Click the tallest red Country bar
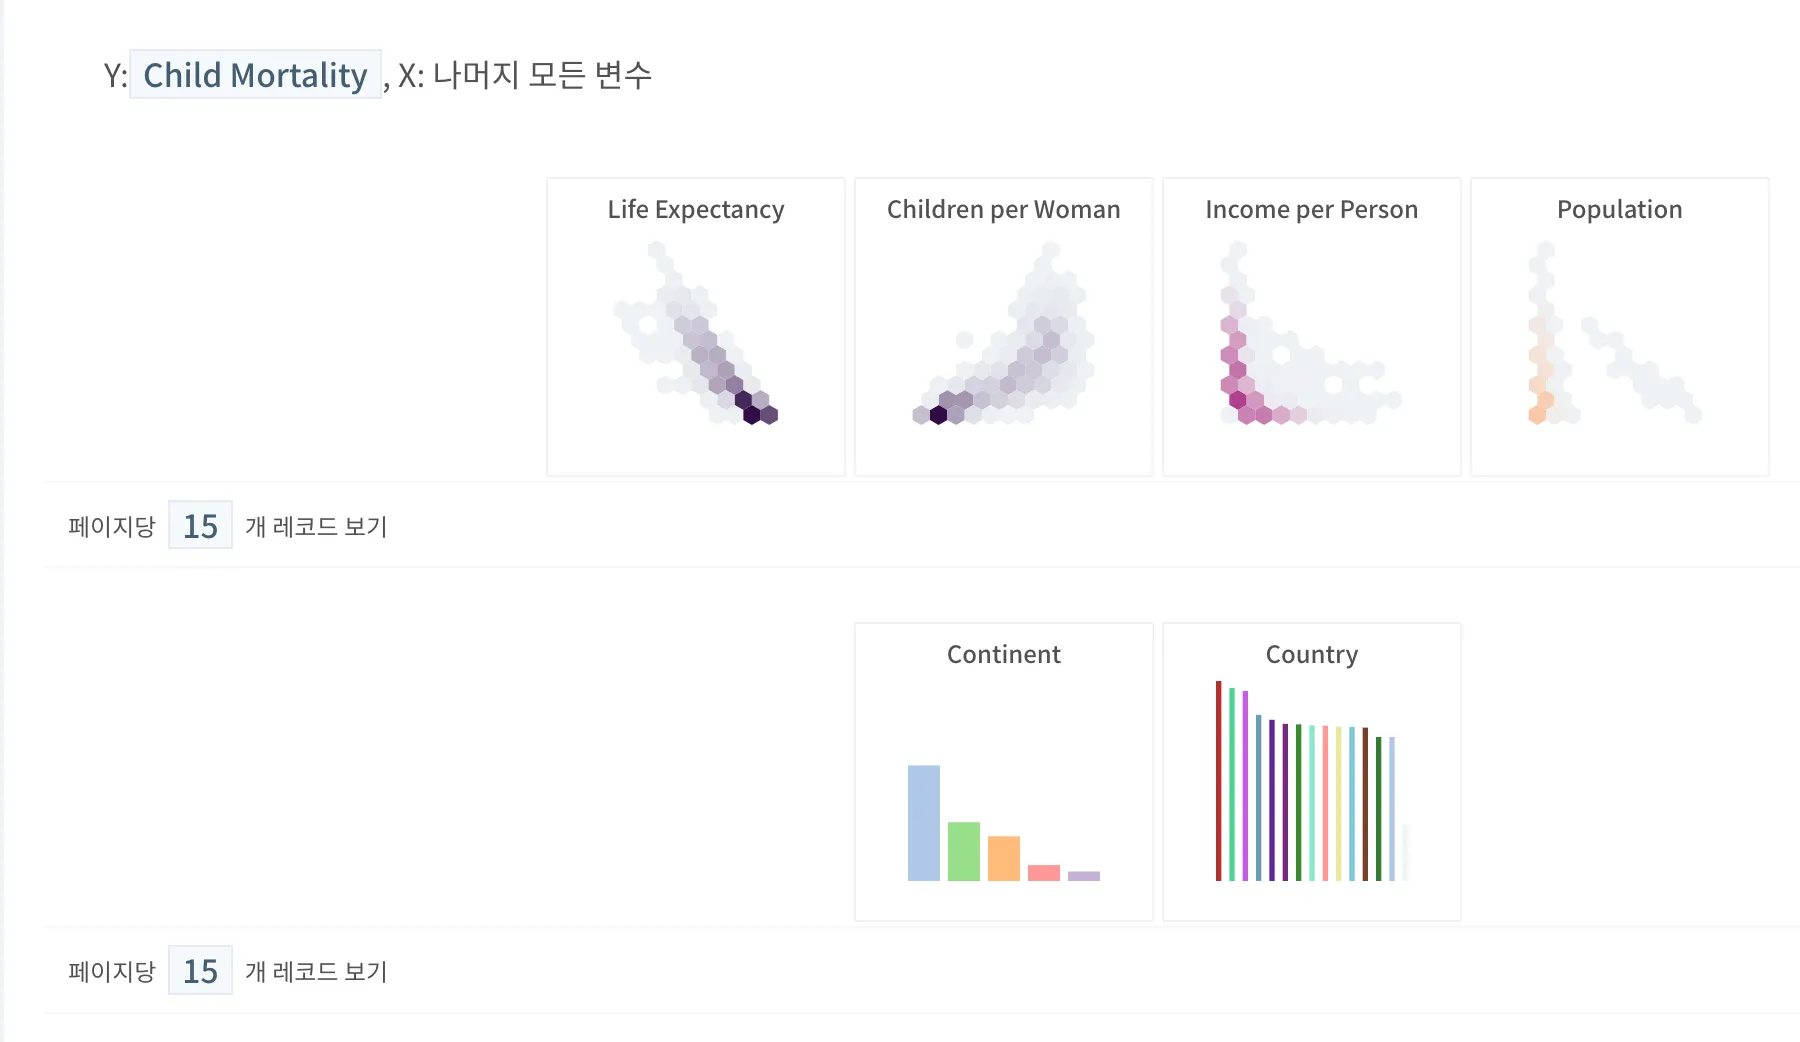 coord(1218,781)
